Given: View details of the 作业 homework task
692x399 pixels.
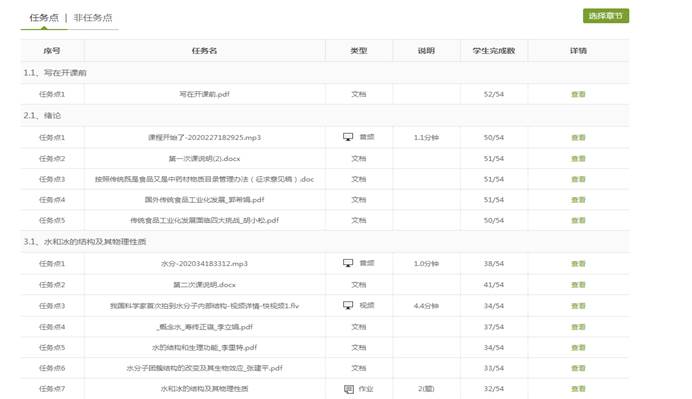Looking at the screenshot, I should (578, 389).
